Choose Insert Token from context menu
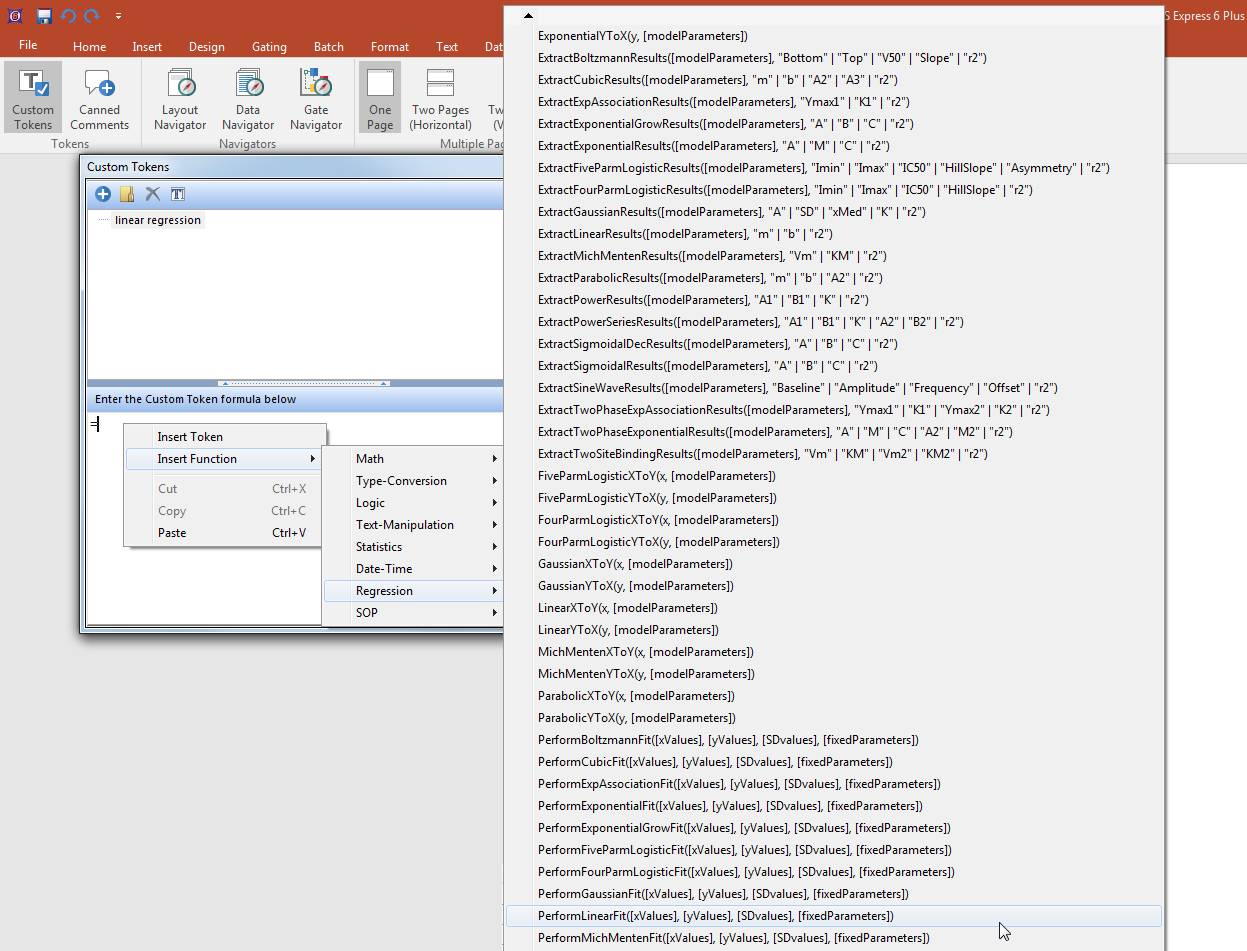 [x=190, y=437]
